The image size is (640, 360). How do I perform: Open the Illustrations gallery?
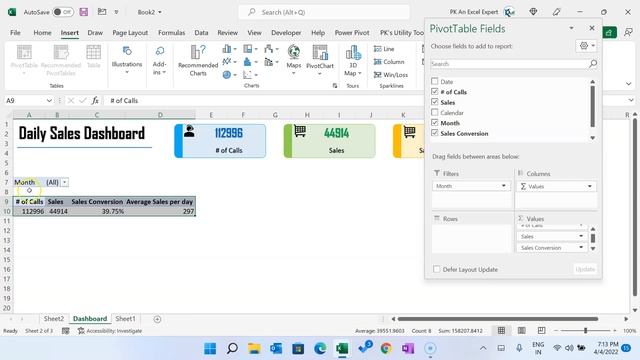(127, 60)
